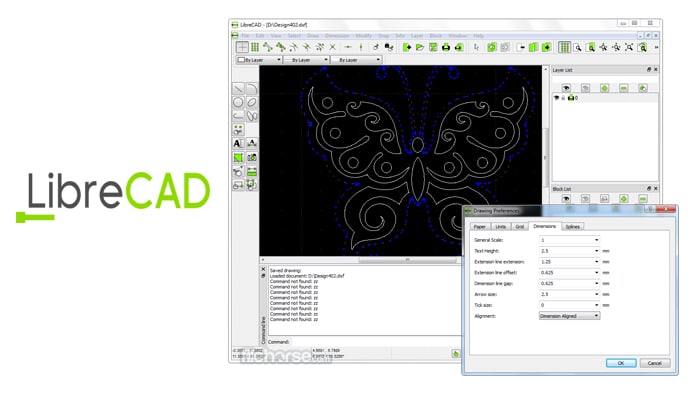Remove layer with the green minus icon
Screen dimensions: 700x400
[624, 88]
